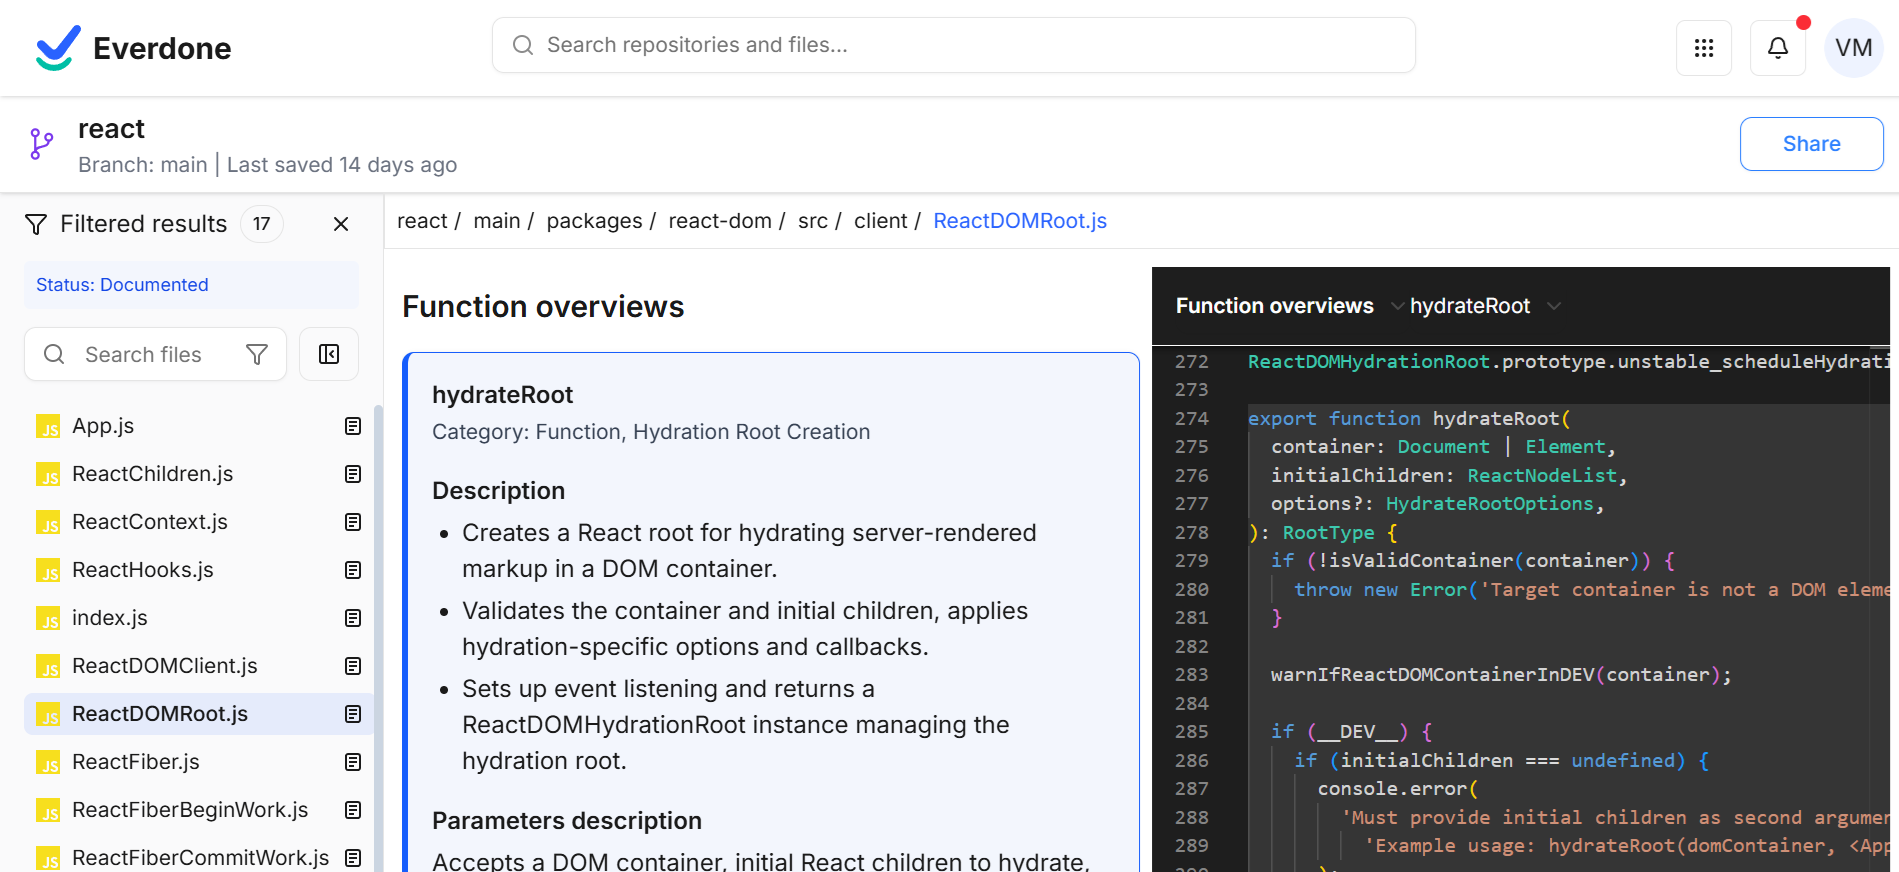1899x872 pixels.
Task: Click the ReactDOMRoot.js breadcrumb link
Action: (1020, 221)
